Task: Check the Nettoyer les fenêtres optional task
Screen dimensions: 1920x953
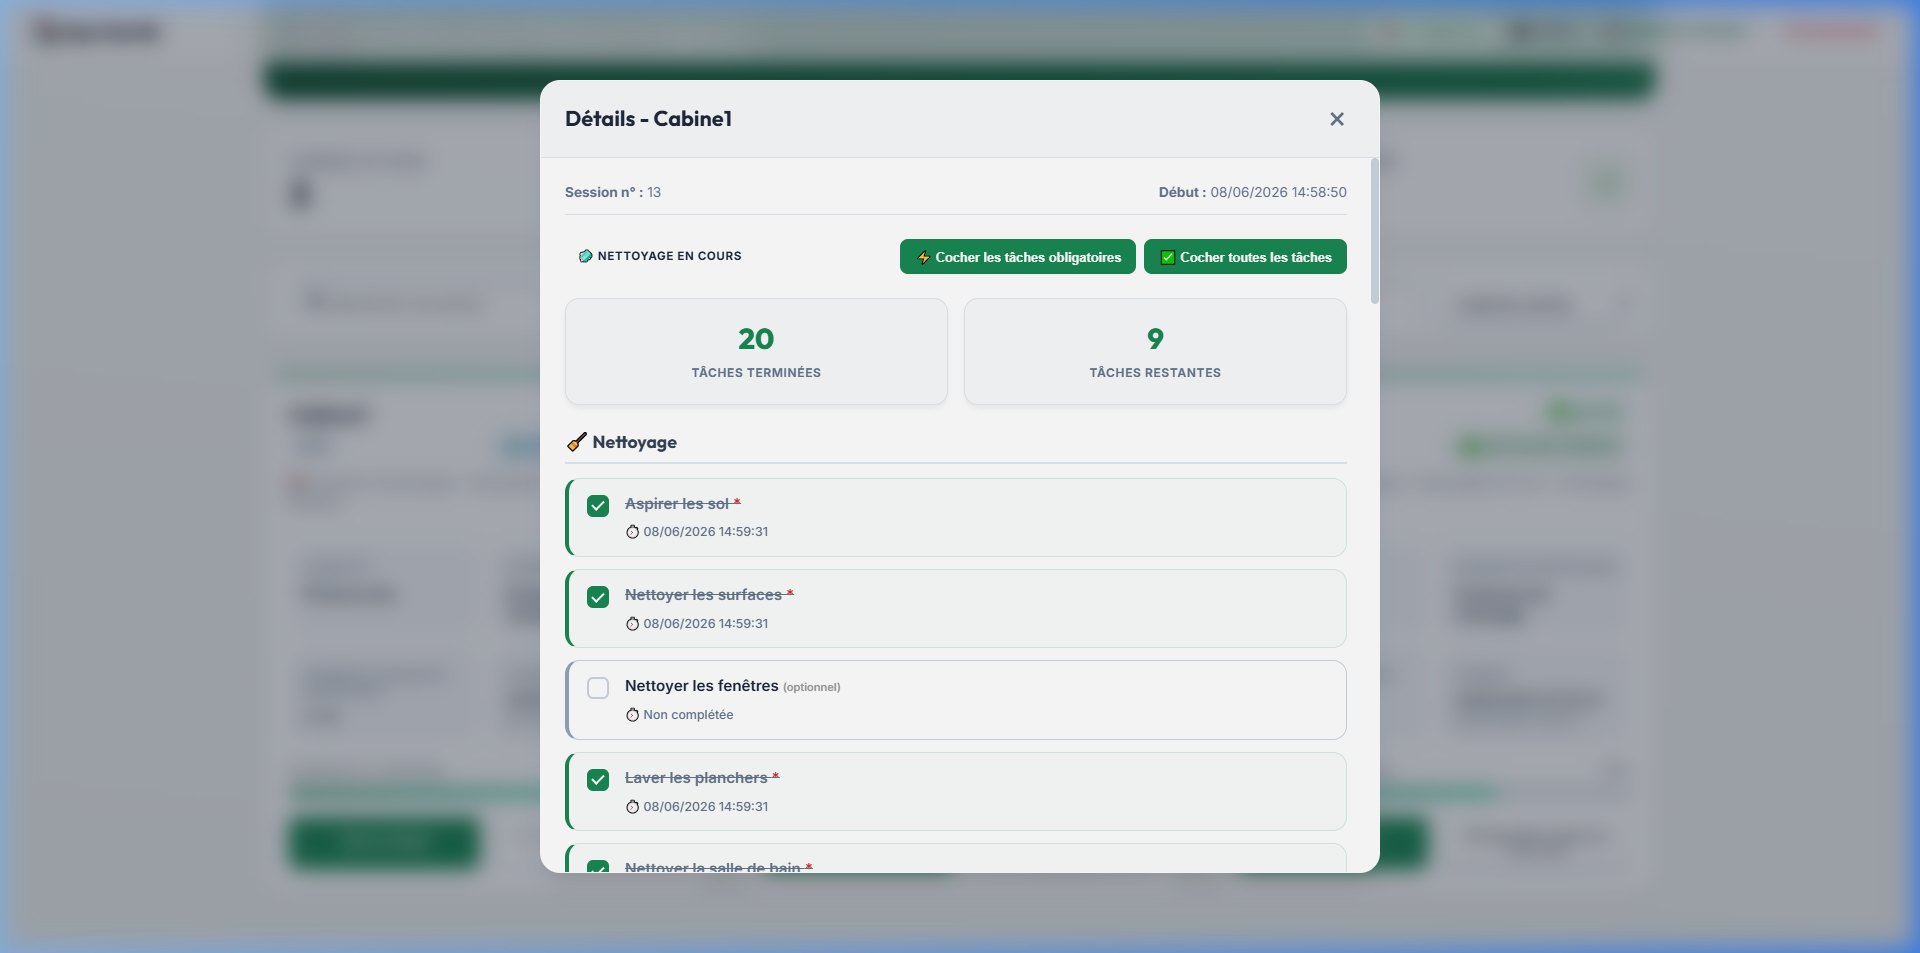Action: (598, 688)
